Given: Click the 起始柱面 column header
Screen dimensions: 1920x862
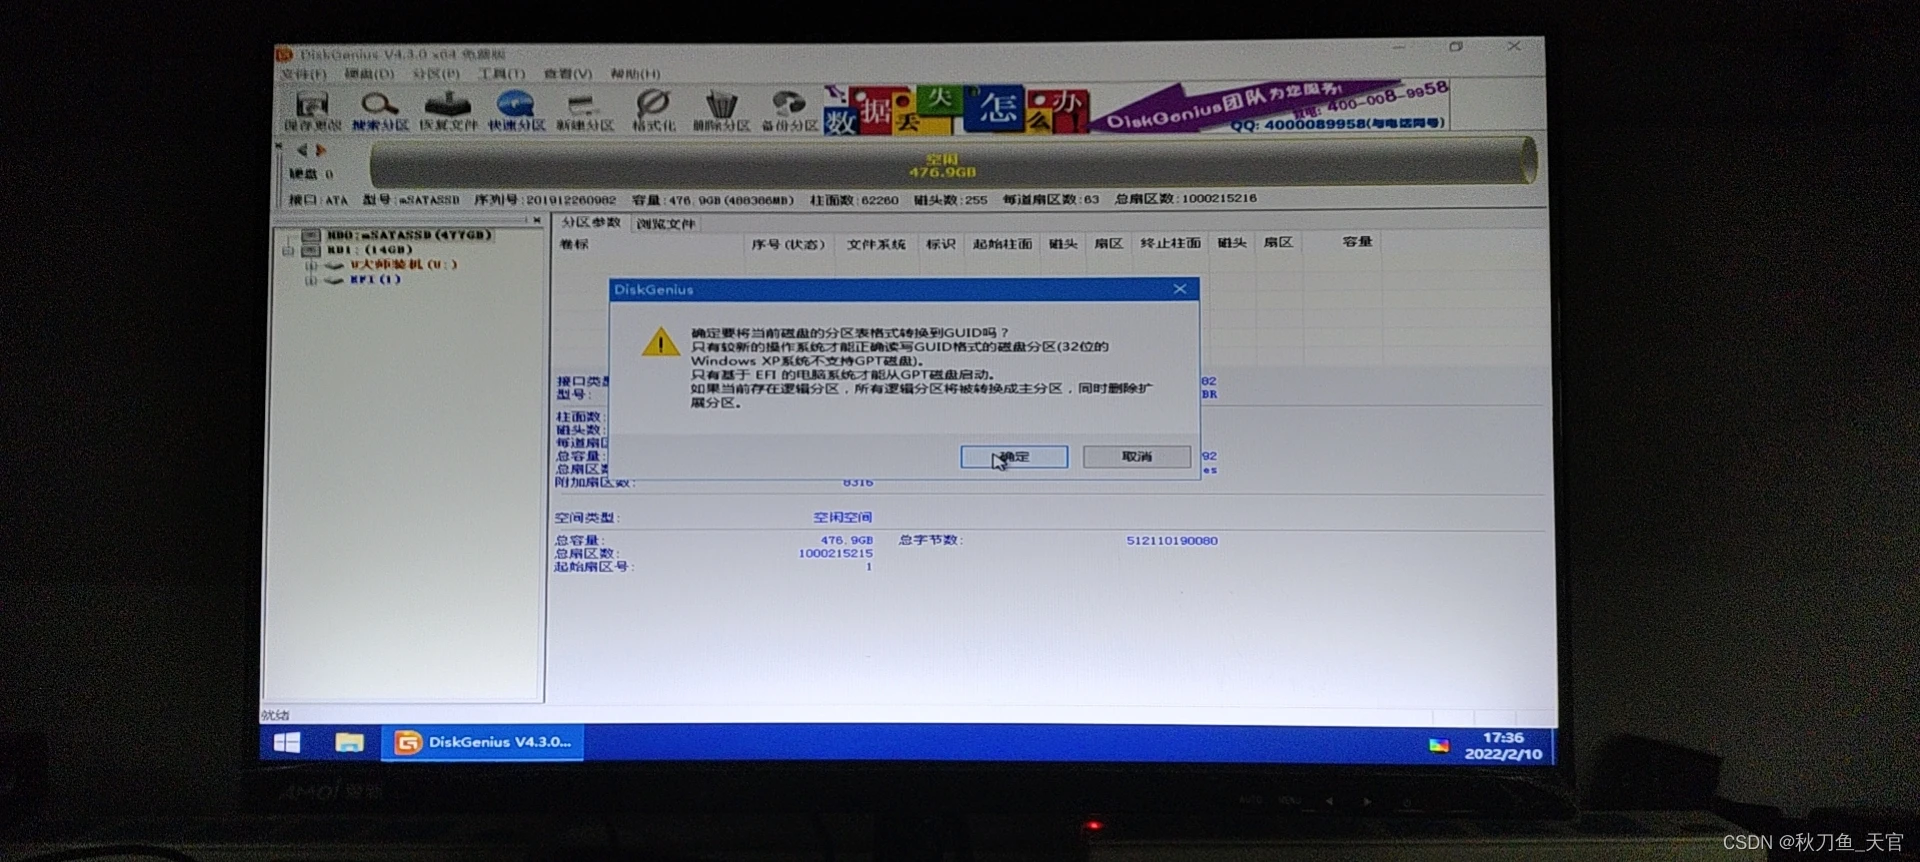Looking at the screenshot, I should (1002, 244).
